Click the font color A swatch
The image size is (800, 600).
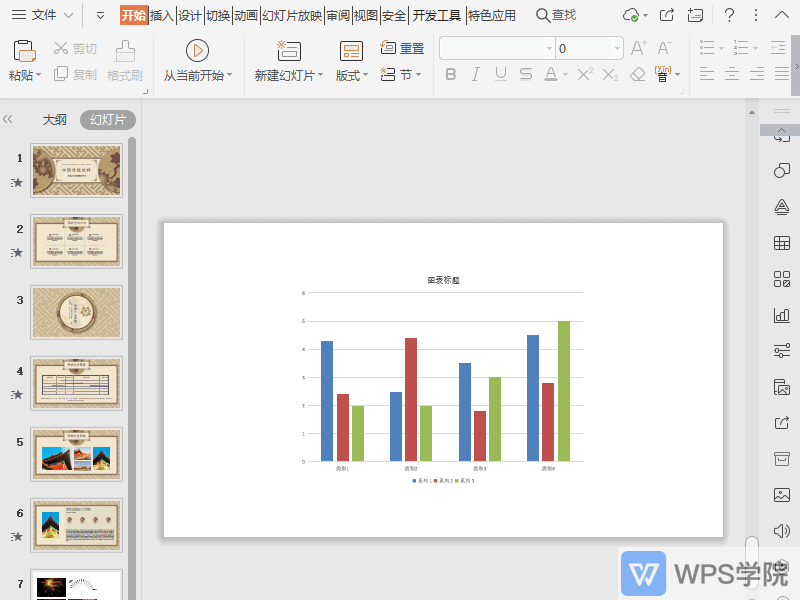click(x=550, y=75)
